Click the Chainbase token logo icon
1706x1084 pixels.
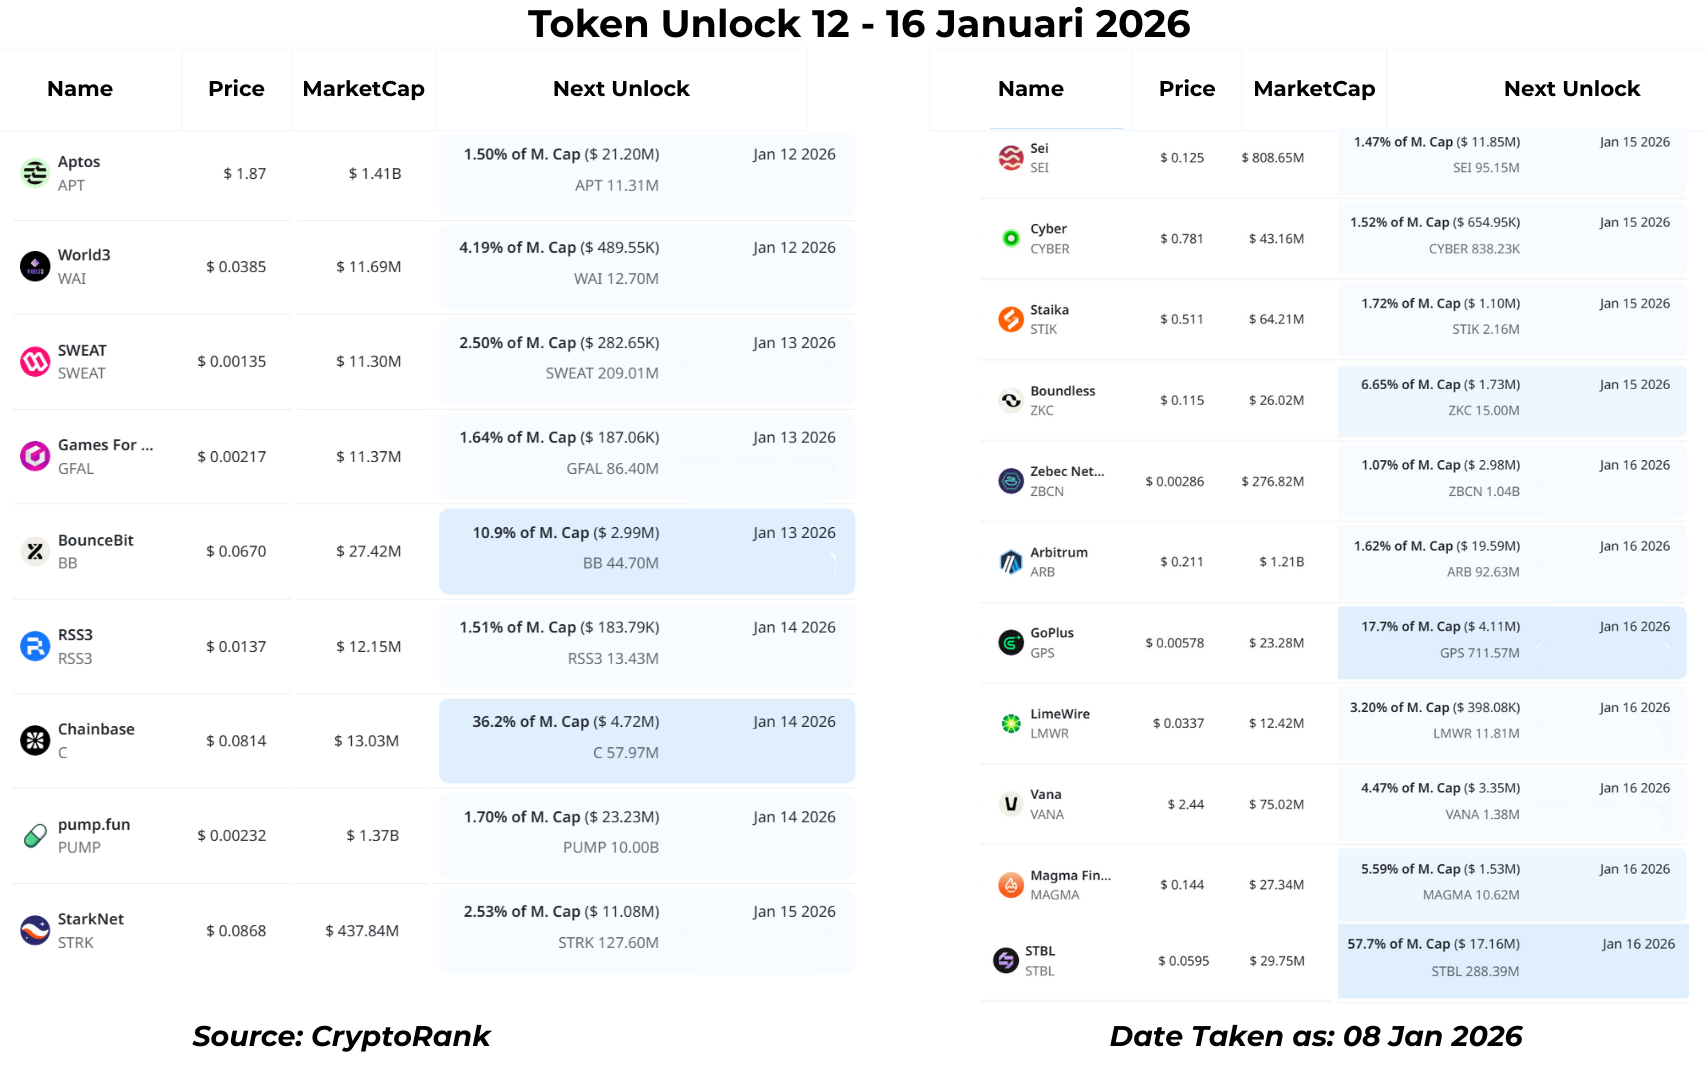(35, 740)
